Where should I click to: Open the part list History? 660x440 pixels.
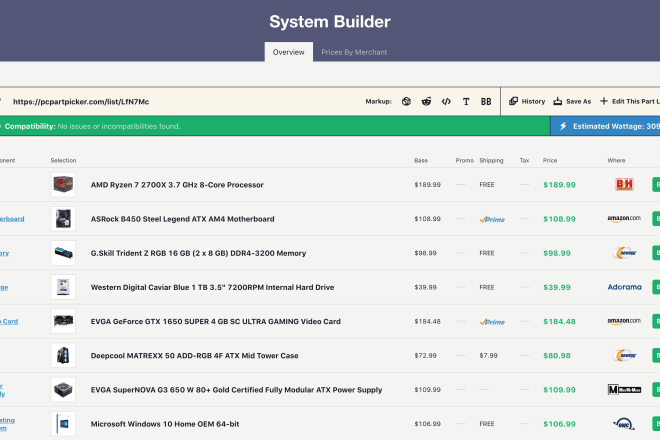click(x=527, y=101)
